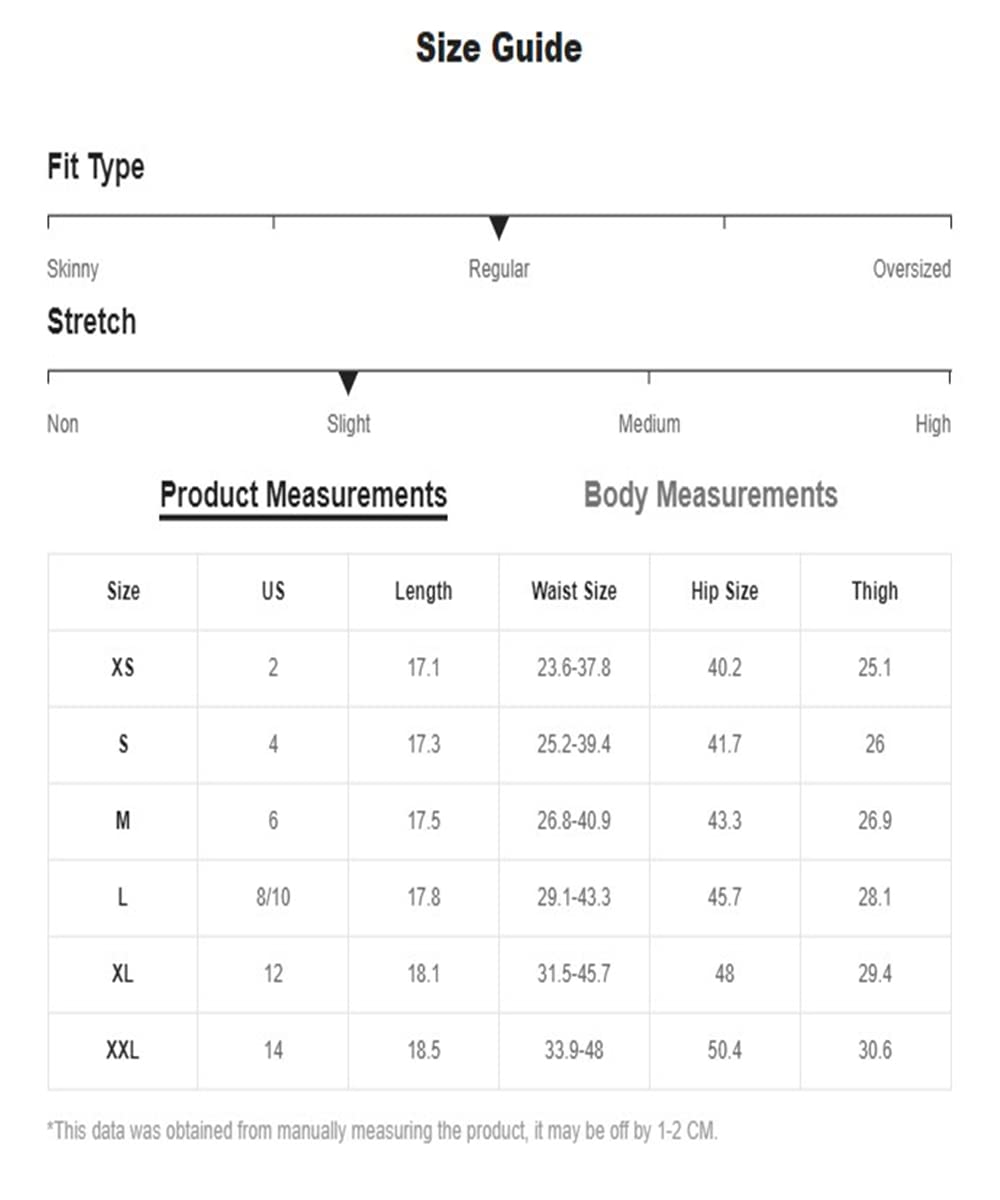Select the XS size row label
This screenshot has height=1200, width=1000.
pos(122,667)
